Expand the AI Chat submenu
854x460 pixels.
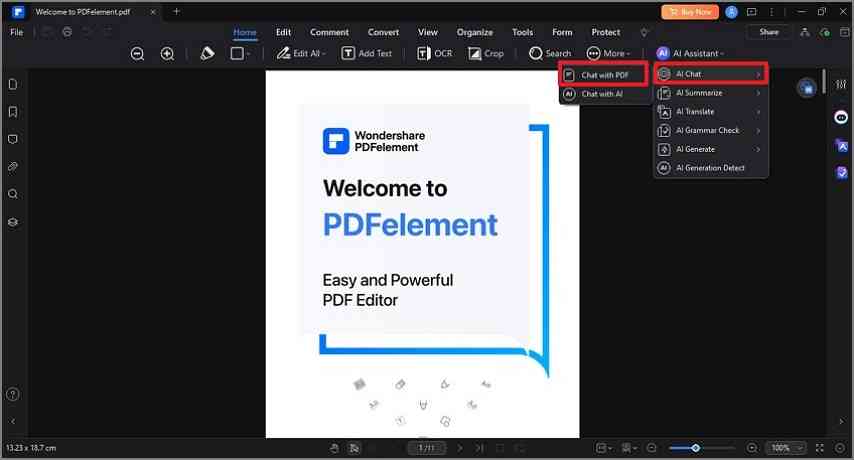(711, 74)
